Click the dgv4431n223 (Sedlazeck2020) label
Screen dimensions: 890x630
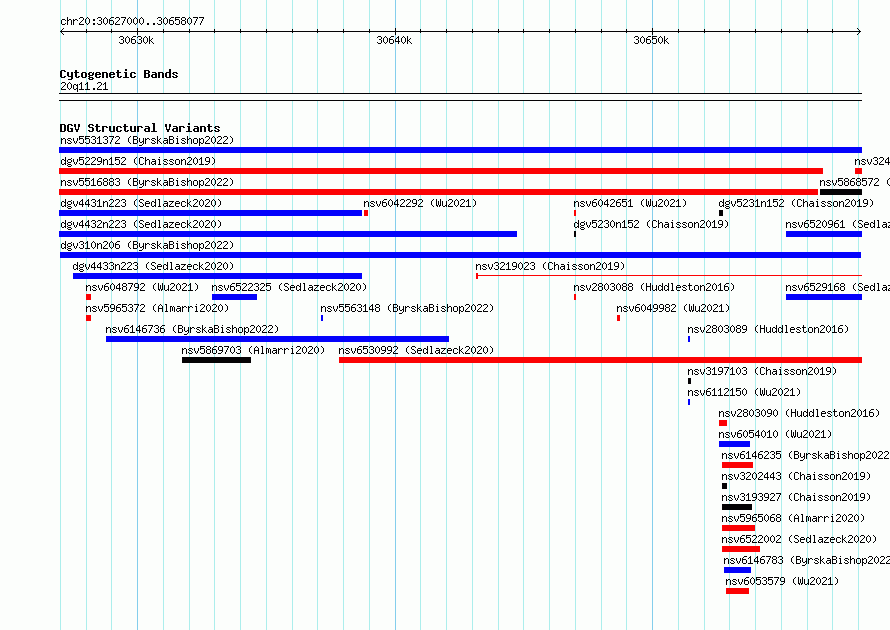(x=141, y=203)
